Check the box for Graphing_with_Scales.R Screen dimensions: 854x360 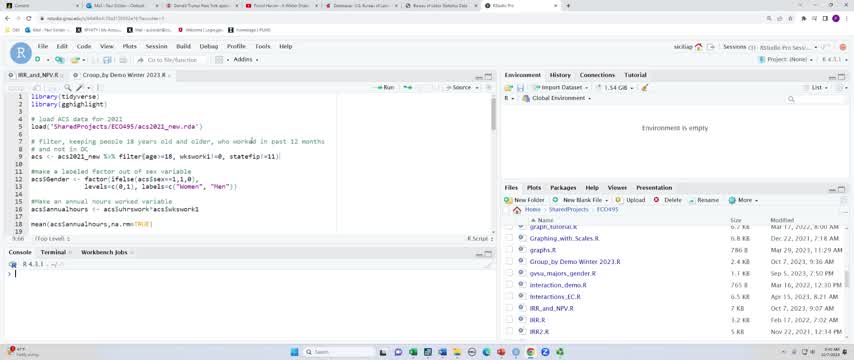click(509, 238)
